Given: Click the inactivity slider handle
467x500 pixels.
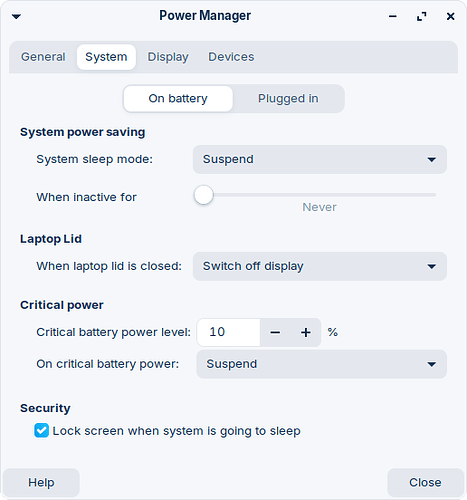Looking at the screenshot, I should (x=203, y=195).
